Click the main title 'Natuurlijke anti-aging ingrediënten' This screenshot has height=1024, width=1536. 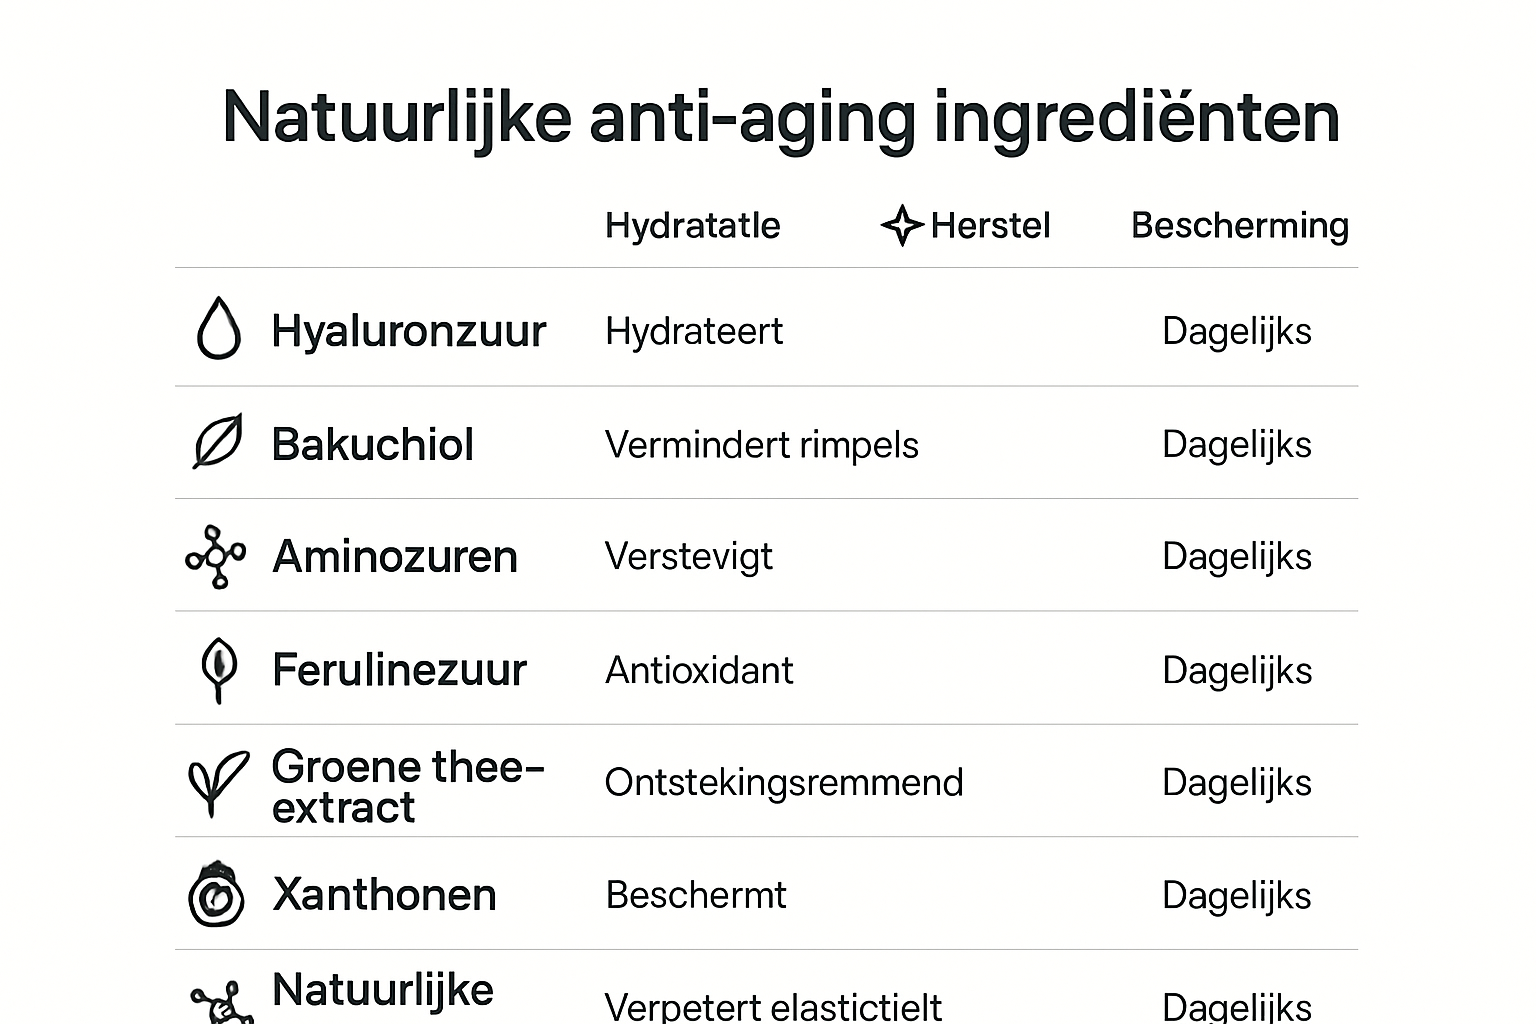click(780, 117)
